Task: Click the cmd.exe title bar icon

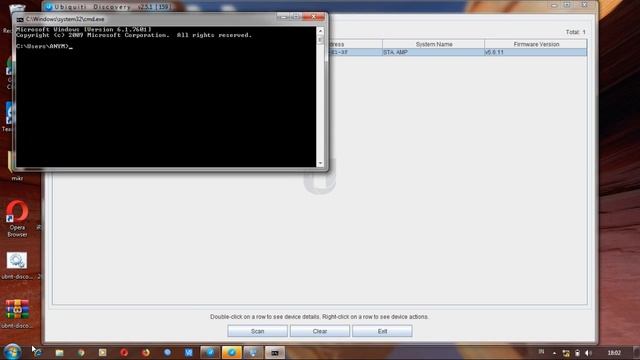Action: tap(20, 19)
